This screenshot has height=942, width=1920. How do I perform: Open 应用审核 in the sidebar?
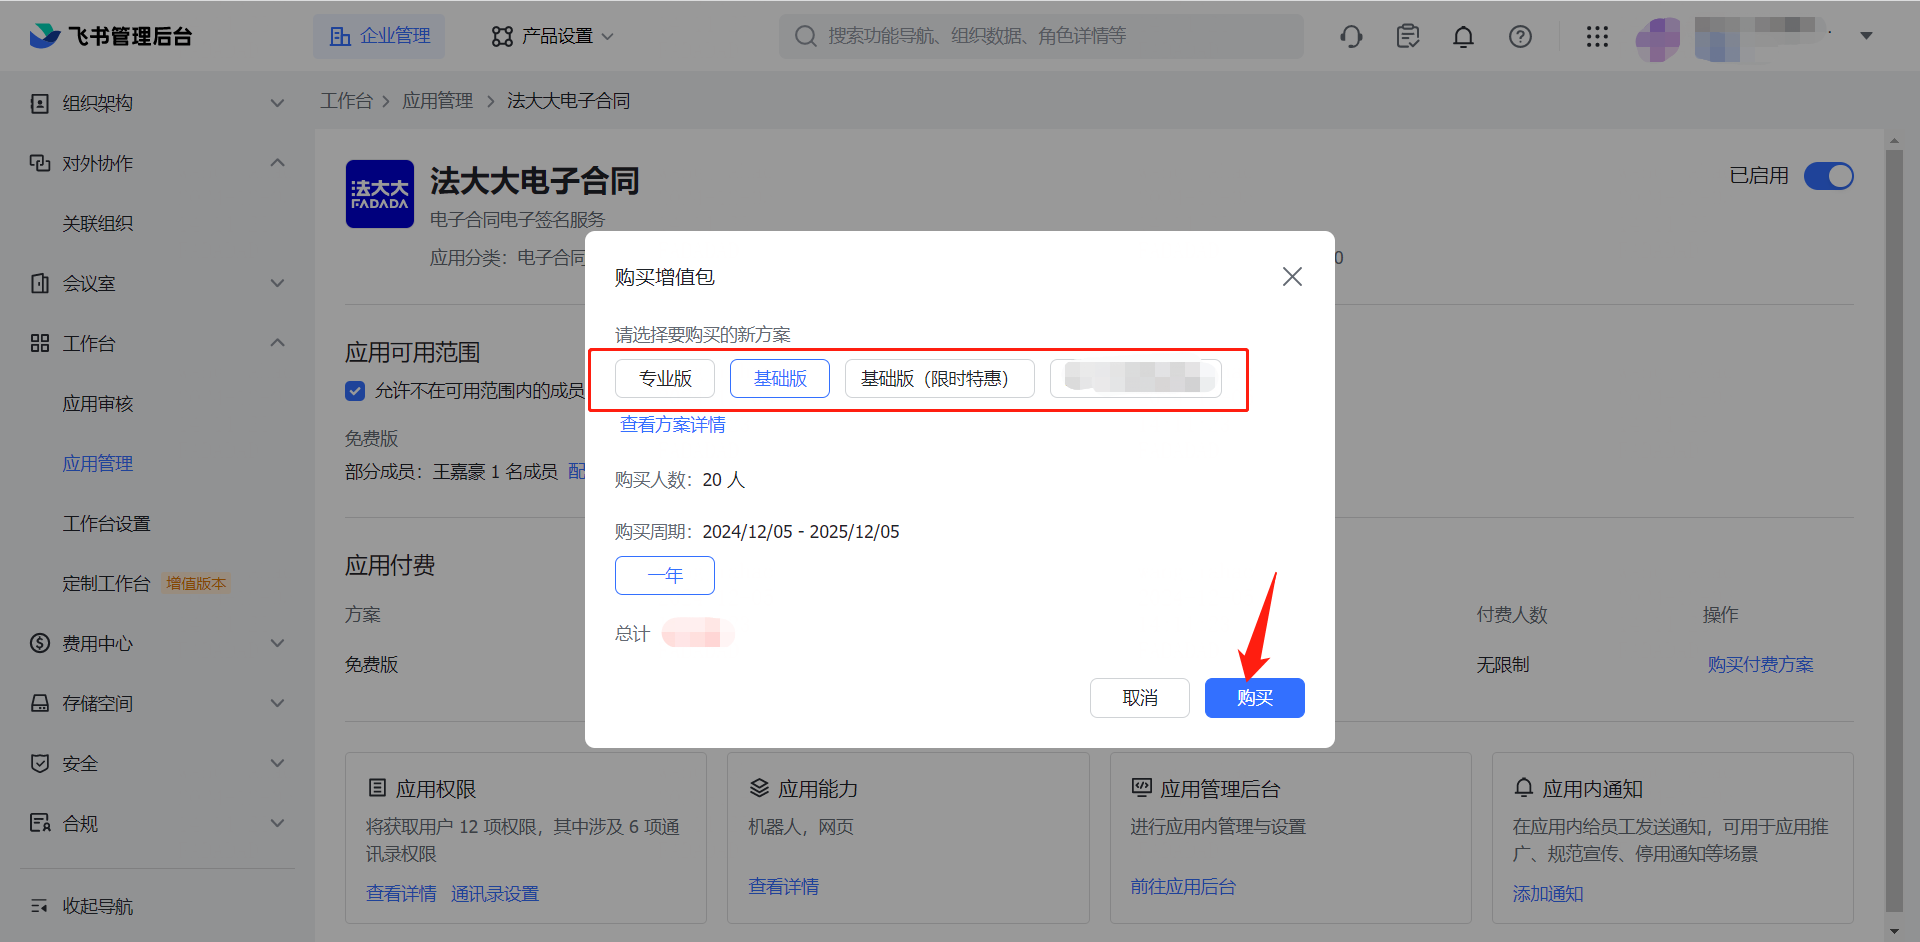click(x=98, y=403)
